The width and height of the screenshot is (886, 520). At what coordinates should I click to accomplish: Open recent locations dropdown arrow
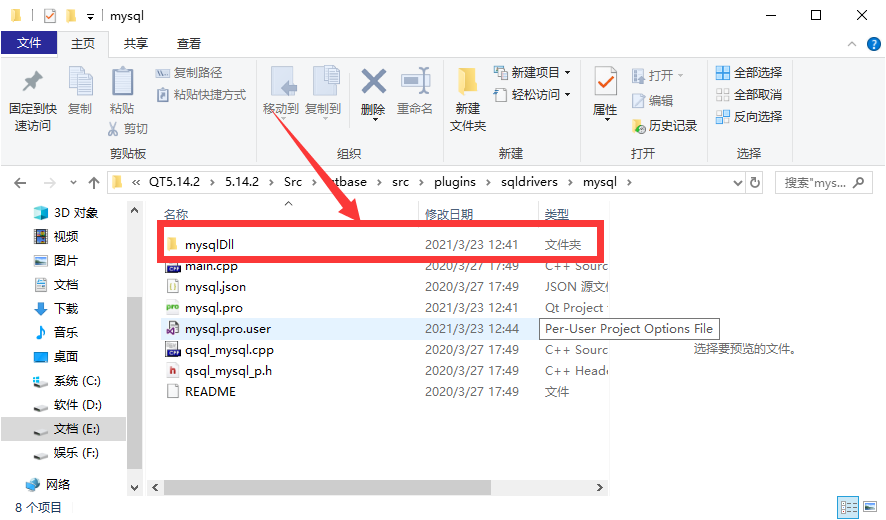pyautogui.click(x=73, y=183)
